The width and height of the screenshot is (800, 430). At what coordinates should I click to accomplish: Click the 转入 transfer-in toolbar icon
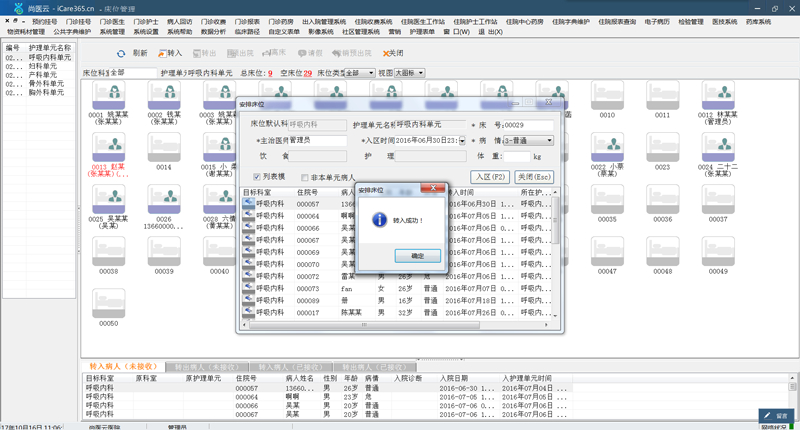(162, 53)
